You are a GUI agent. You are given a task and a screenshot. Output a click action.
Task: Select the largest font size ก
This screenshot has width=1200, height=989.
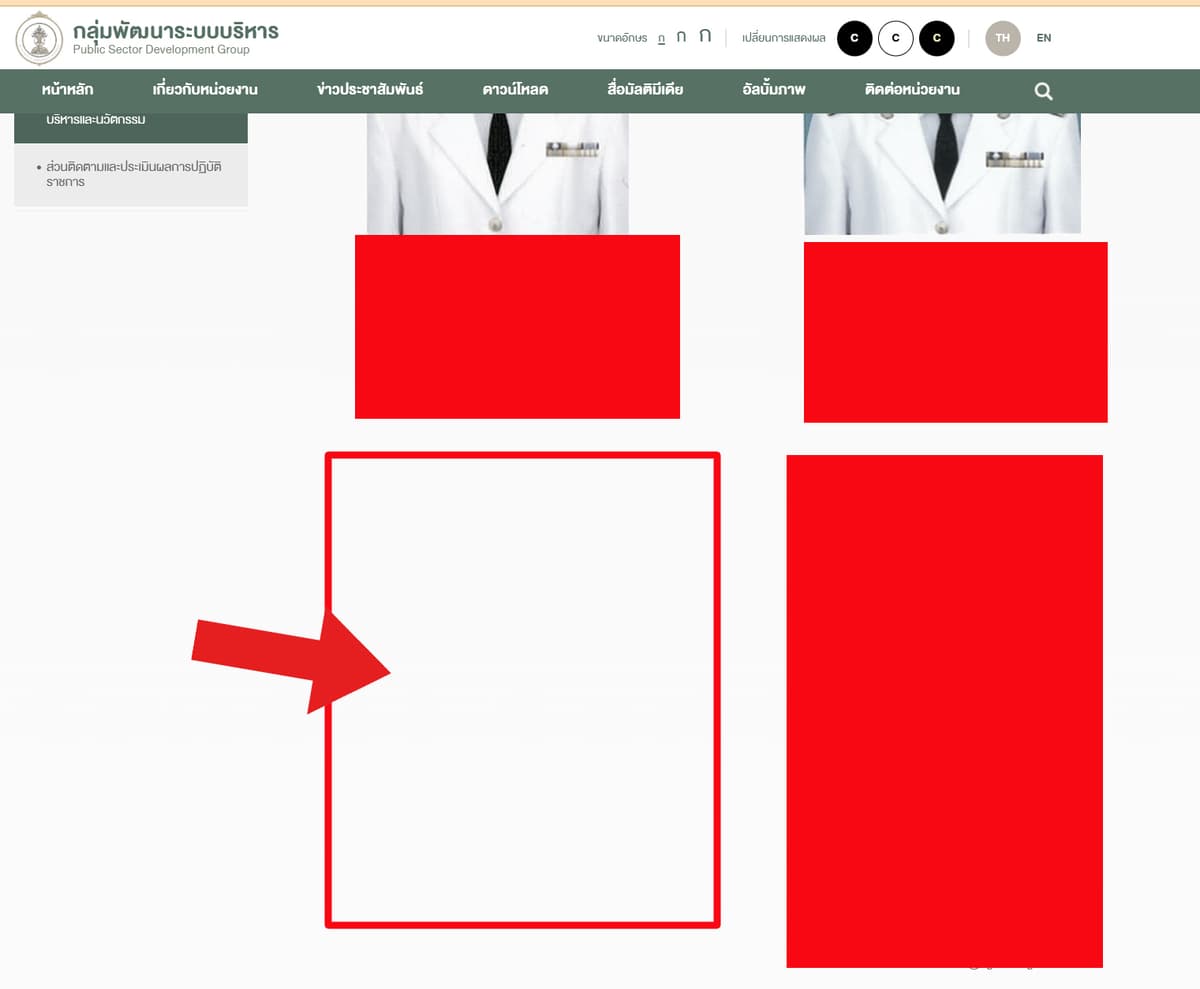point(705,36)
